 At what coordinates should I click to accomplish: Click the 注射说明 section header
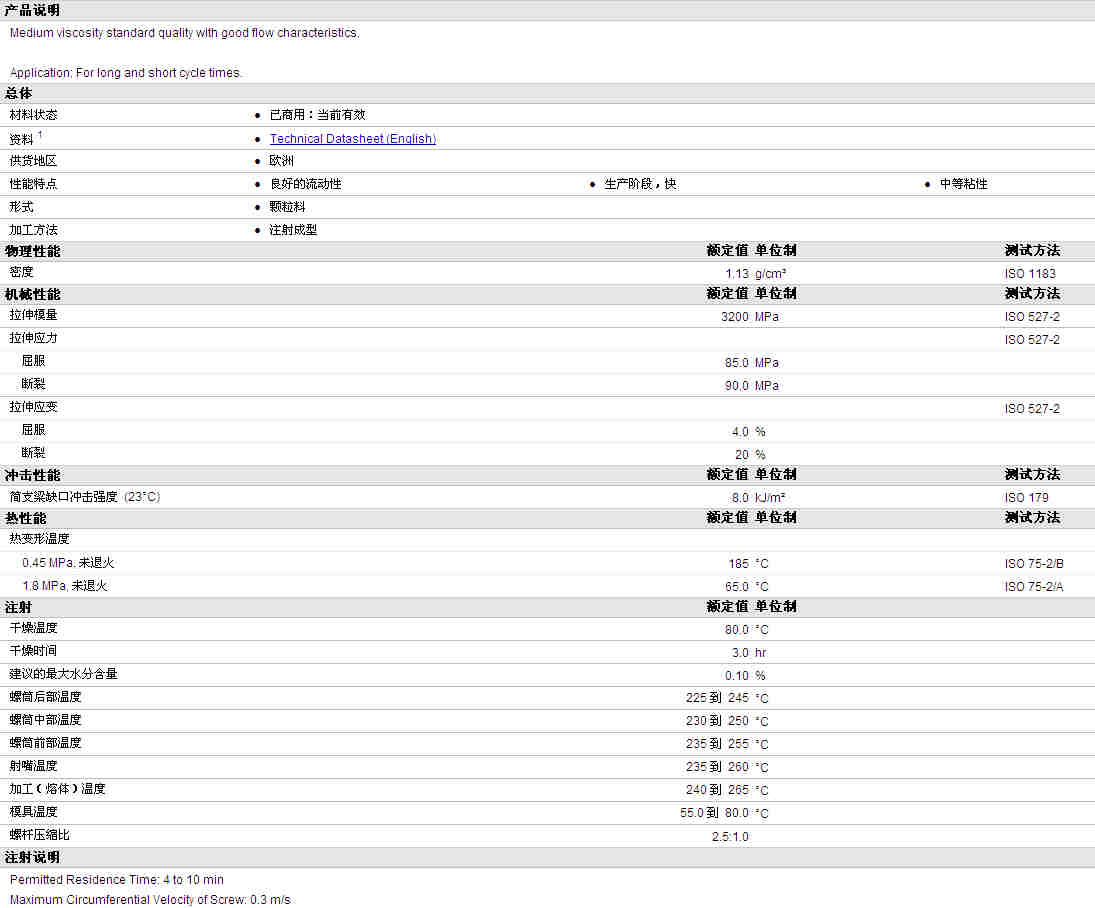click(x=32, y=858)
